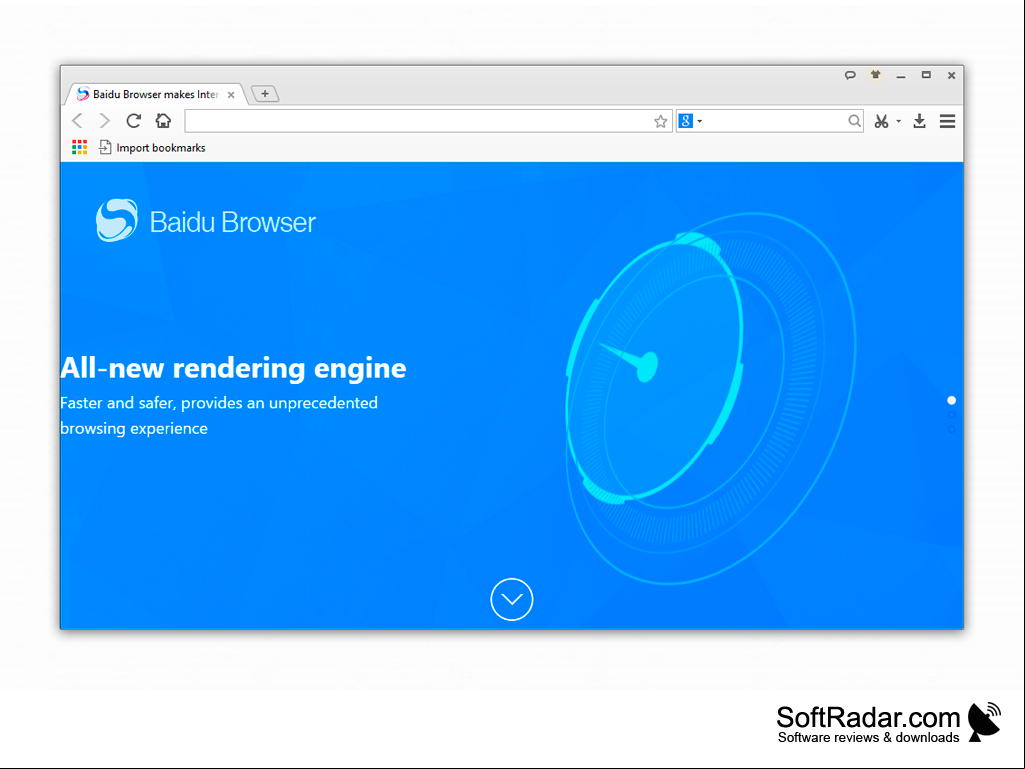The width and height of the screenshot is (1025, 769).
Task: Open the feedback speech bubble icon
Action: 850,75
